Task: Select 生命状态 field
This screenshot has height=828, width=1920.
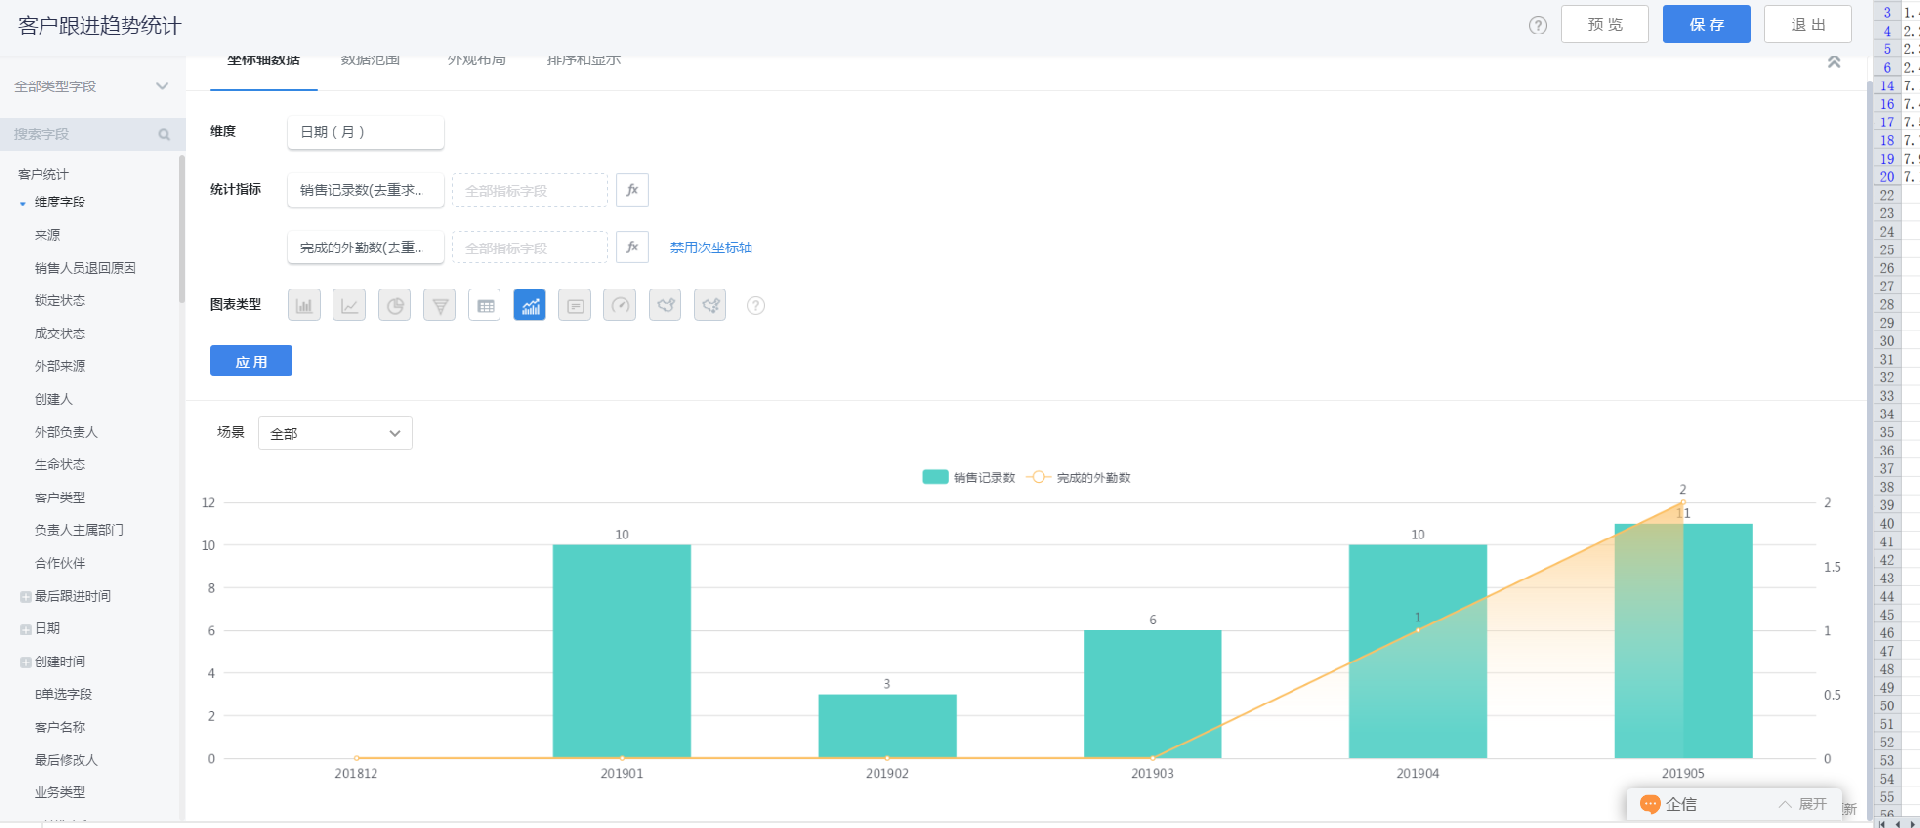Action: tap(60, 464)
